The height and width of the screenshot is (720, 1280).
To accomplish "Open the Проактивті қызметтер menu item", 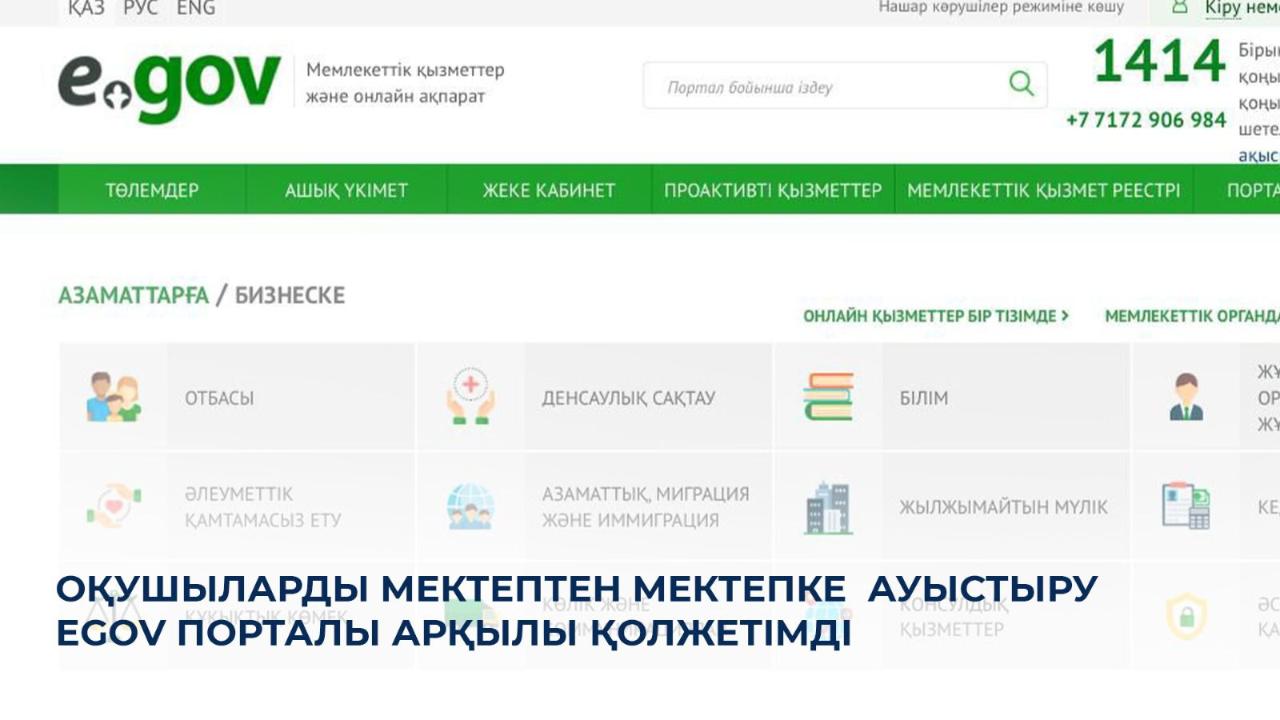I will point(773,190).
